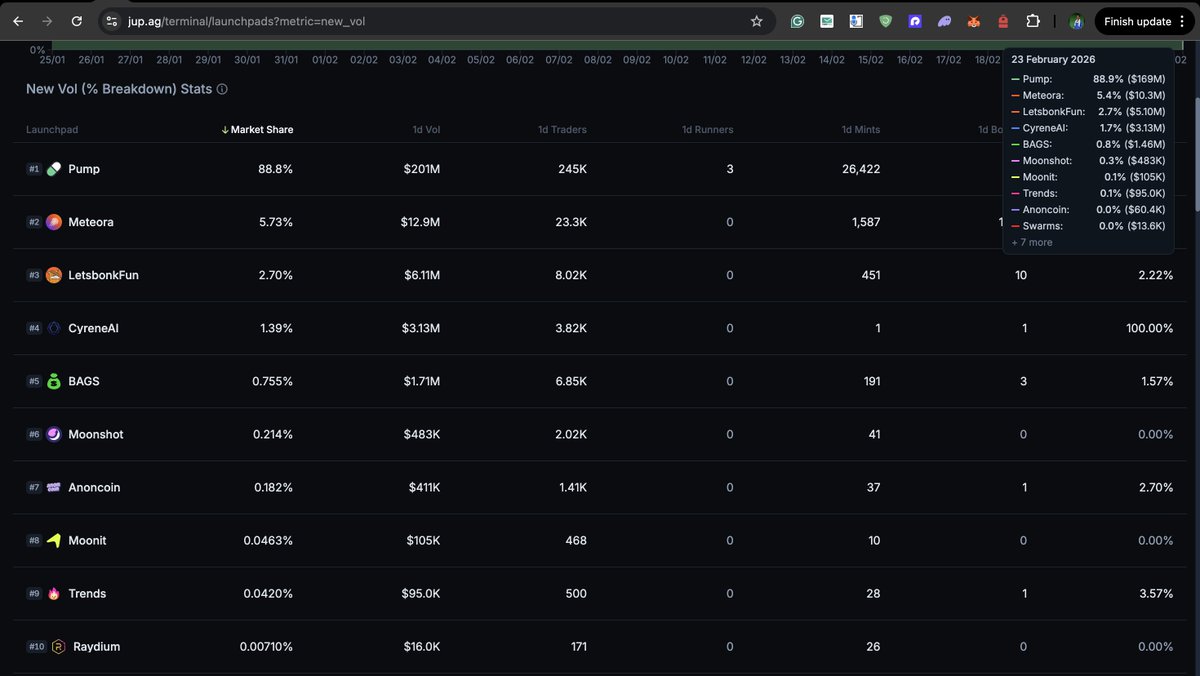Select the Moonit launchpad name

tap(87, 540)
